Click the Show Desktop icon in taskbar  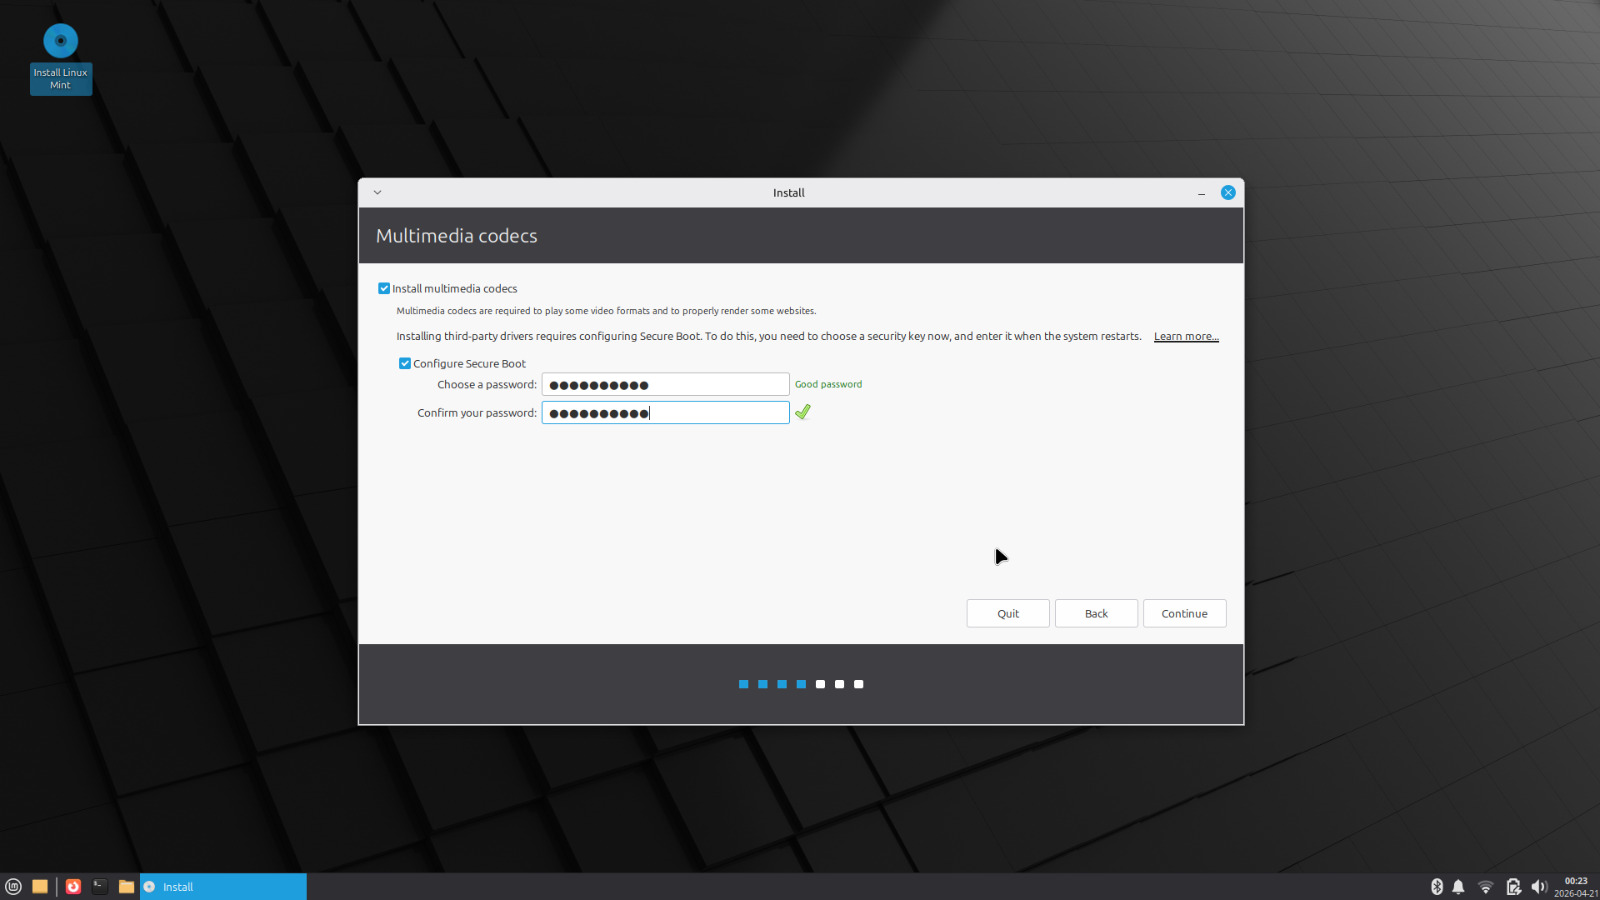(x=40, y=886)
